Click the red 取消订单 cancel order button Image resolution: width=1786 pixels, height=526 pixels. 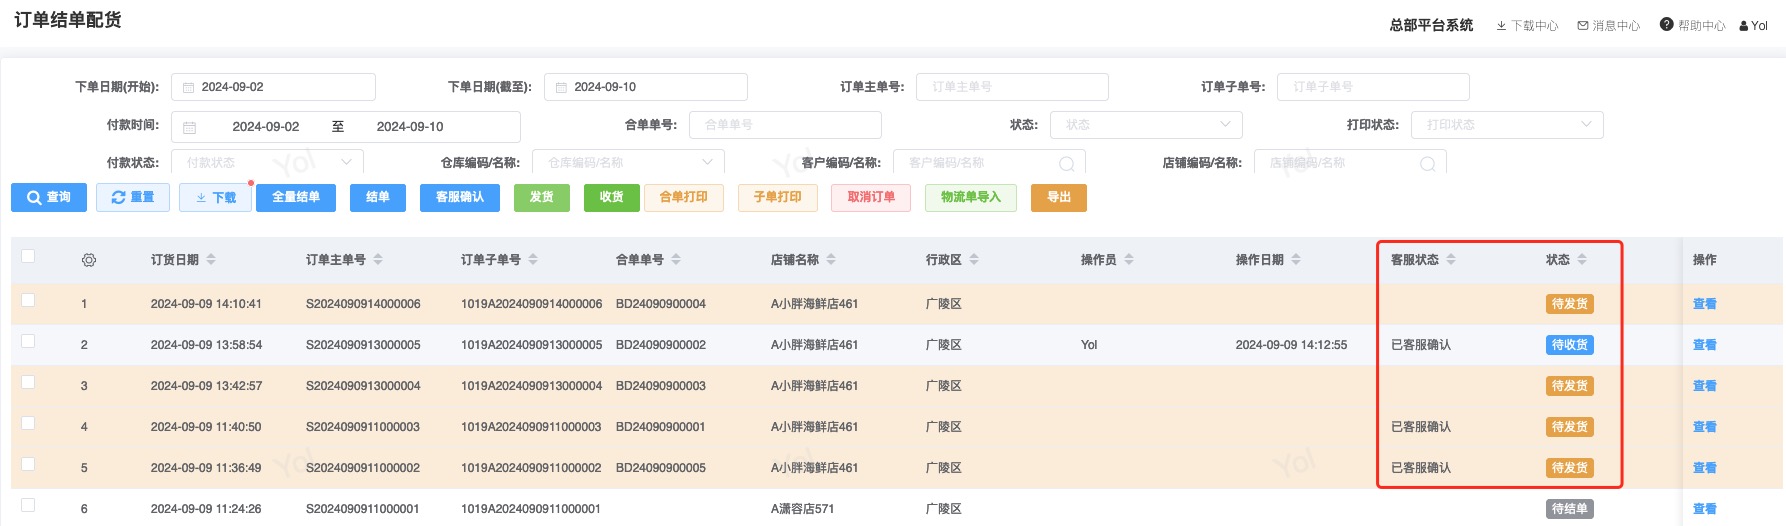870,198
